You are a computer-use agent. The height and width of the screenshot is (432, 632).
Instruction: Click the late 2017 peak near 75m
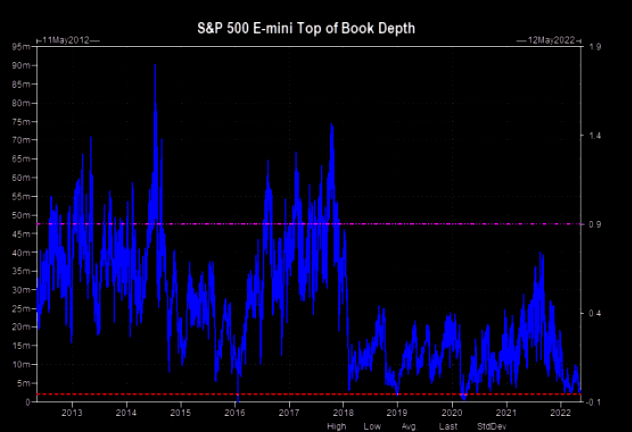coord(332,126)
